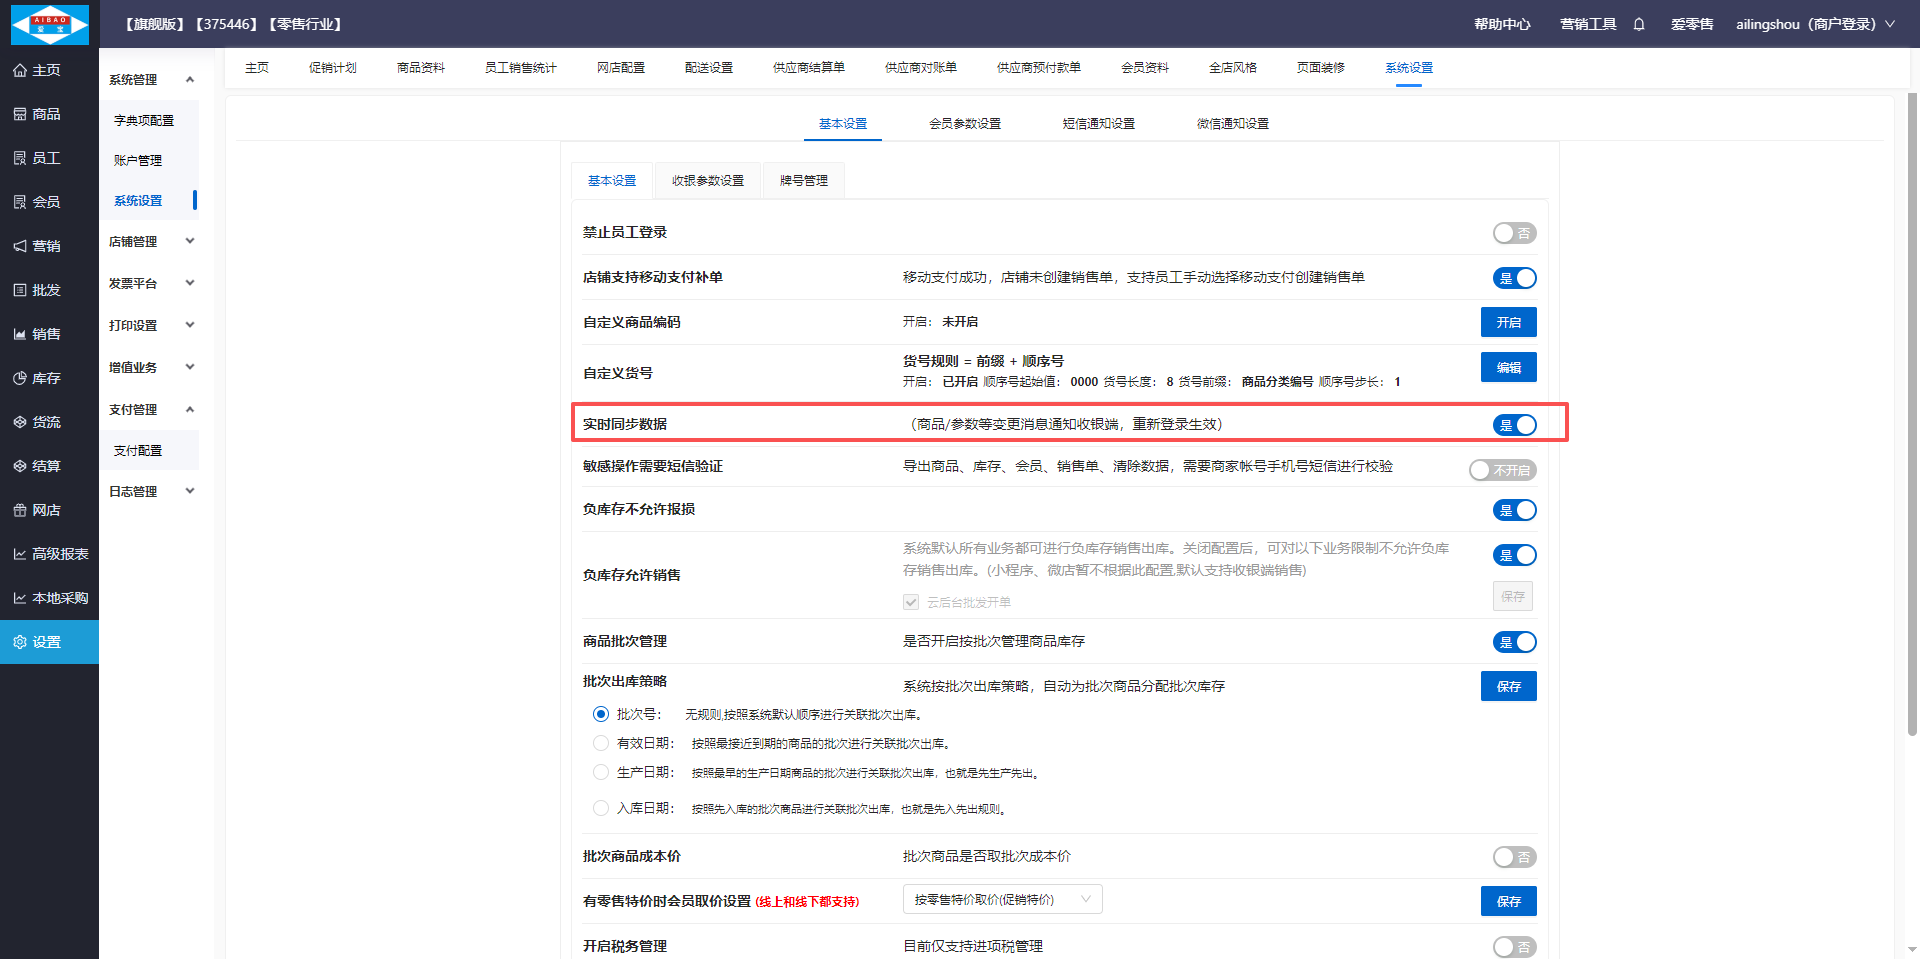Switch to the 会员参数设置 tab
This screenshot has height=959, width=1920.
964,123
